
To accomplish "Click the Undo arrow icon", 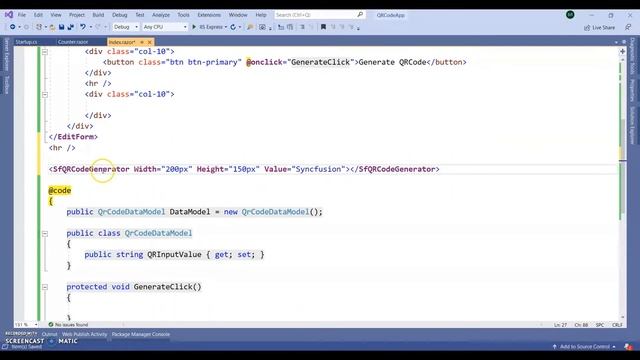I will pyautogui.click(x=83, y=27).
